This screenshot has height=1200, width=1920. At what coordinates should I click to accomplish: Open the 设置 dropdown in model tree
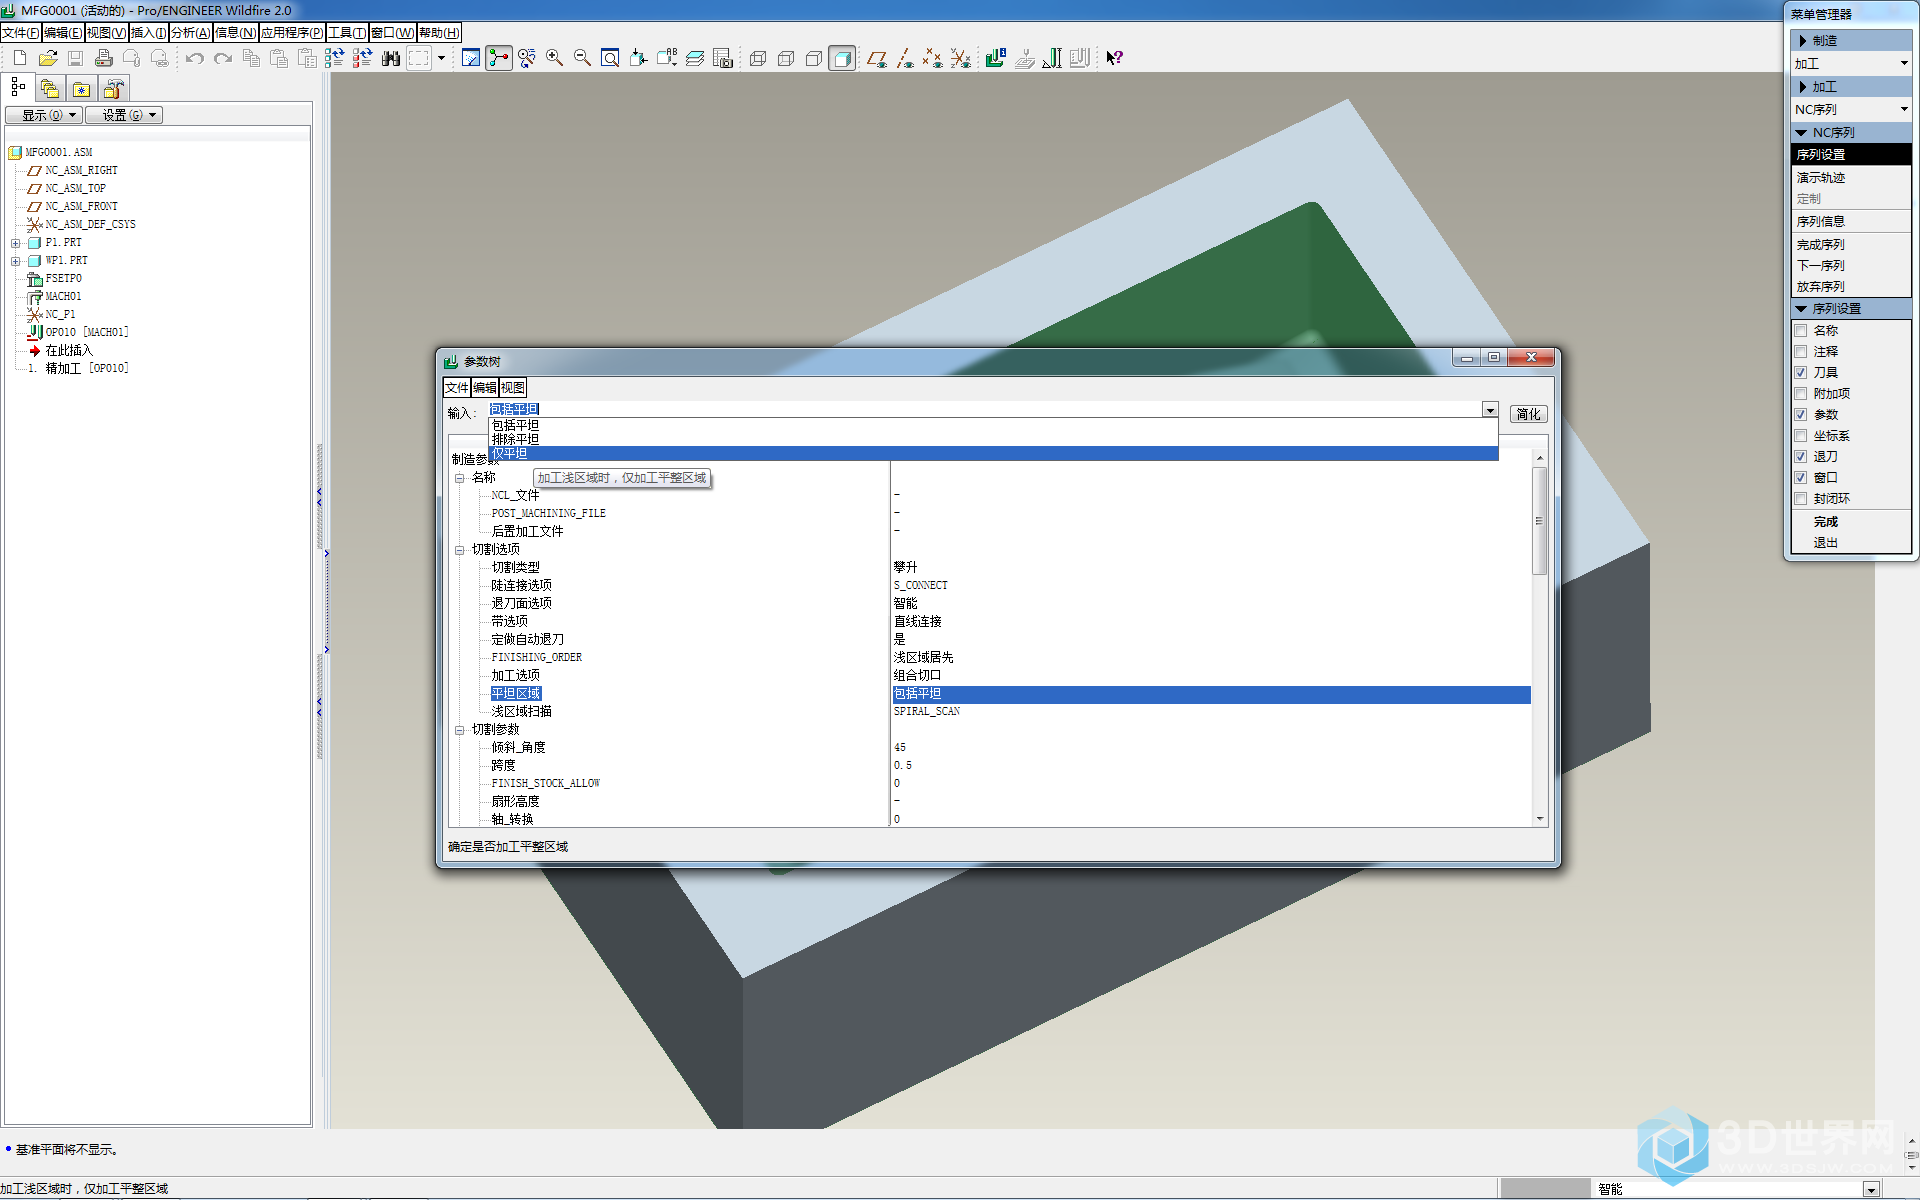125,115
